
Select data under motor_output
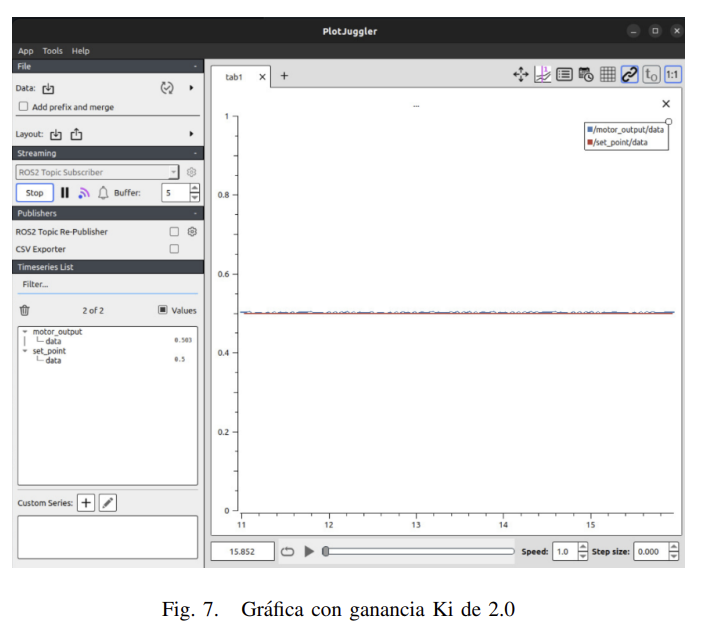(53, 341)
